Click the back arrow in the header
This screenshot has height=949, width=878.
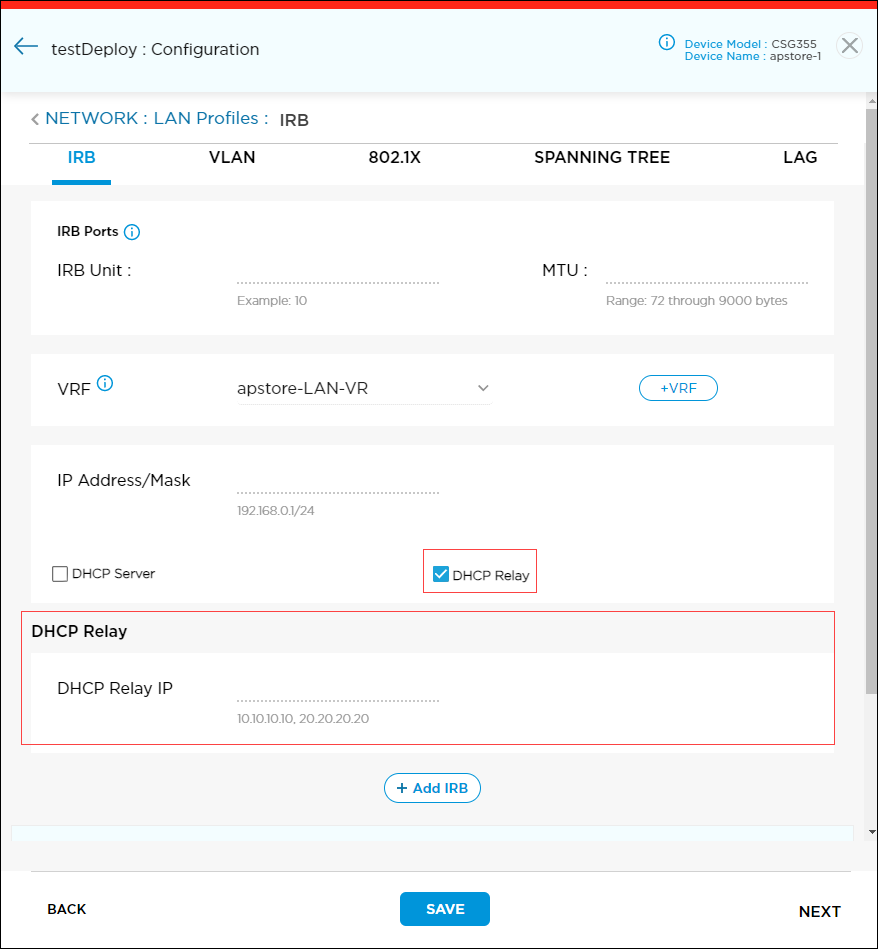point(26,46)
